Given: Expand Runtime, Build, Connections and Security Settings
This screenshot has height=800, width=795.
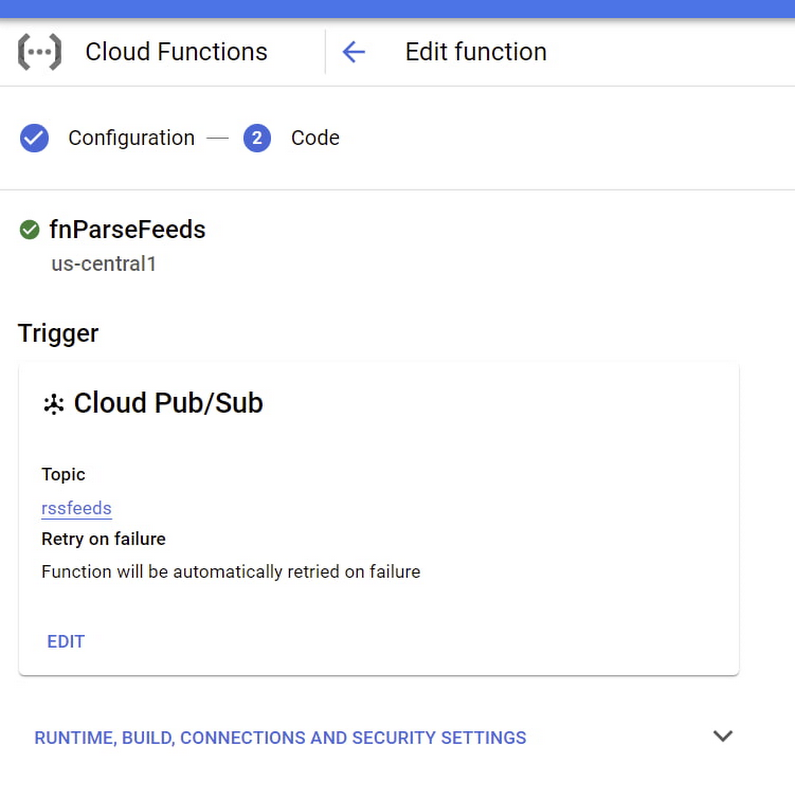Looking at the screenshot, I should click(280, 738).
